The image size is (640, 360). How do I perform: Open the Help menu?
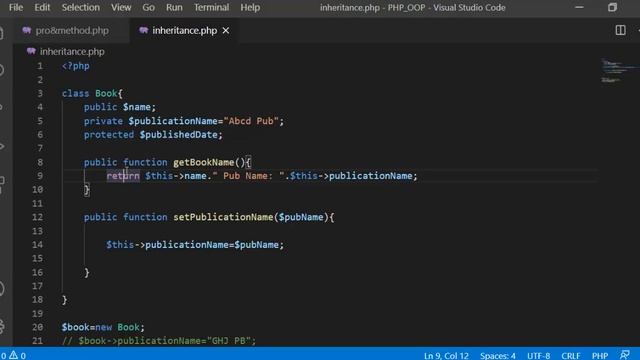(x=250, y=7)
